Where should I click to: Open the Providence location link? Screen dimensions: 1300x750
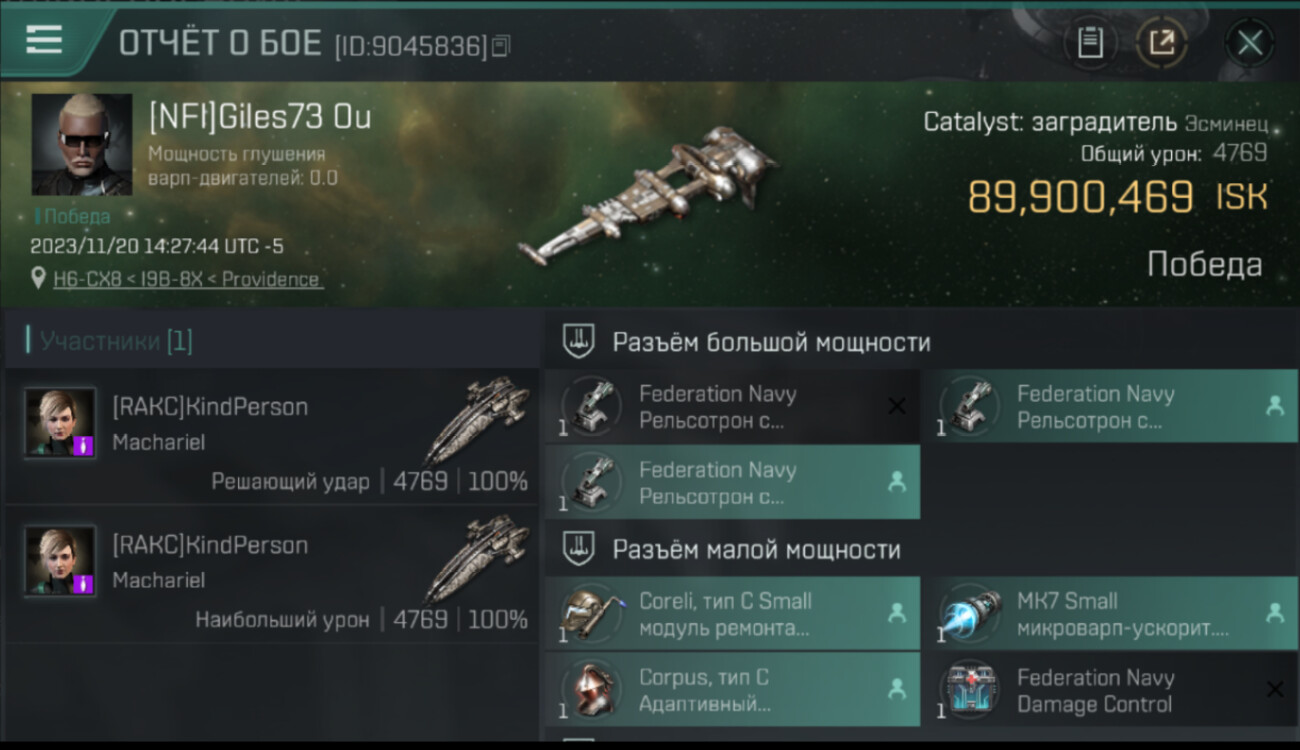coord(188,279)
